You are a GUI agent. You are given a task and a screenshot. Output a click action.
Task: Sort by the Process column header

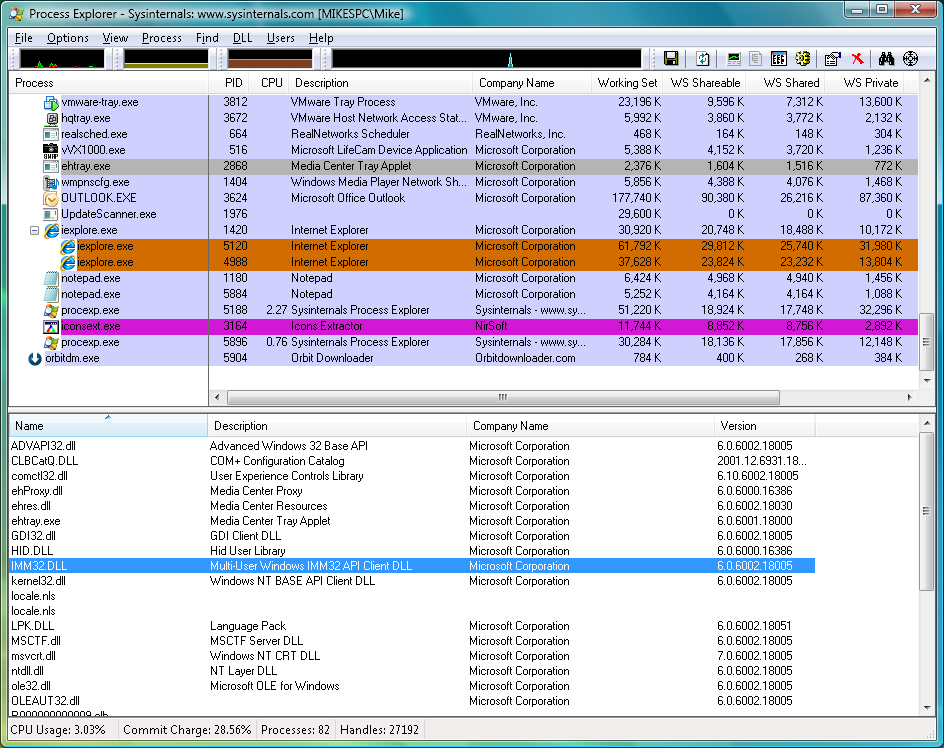tap(108, 83)
